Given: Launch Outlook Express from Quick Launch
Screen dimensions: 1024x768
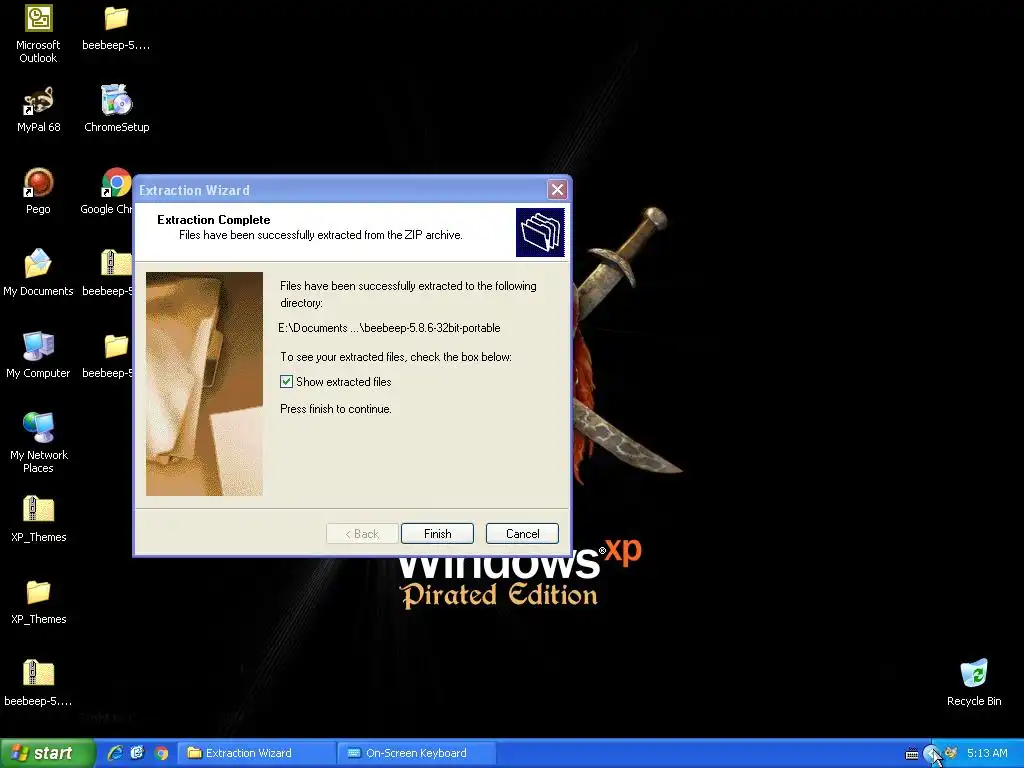Looking at the screenshot, I should (x=137, y=753).
